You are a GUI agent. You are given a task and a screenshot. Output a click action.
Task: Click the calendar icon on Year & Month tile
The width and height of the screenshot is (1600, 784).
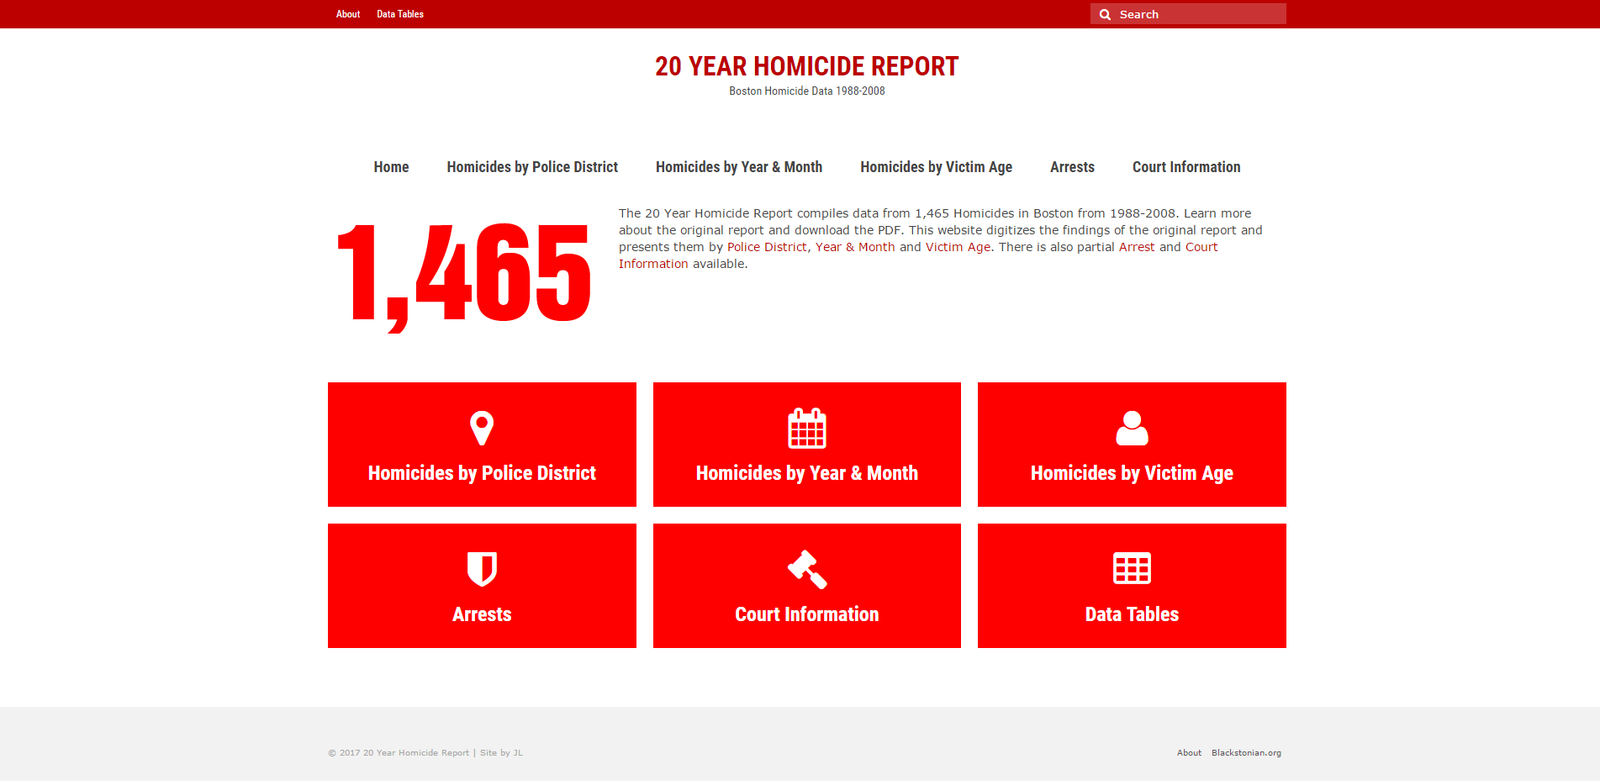(806, 428)
